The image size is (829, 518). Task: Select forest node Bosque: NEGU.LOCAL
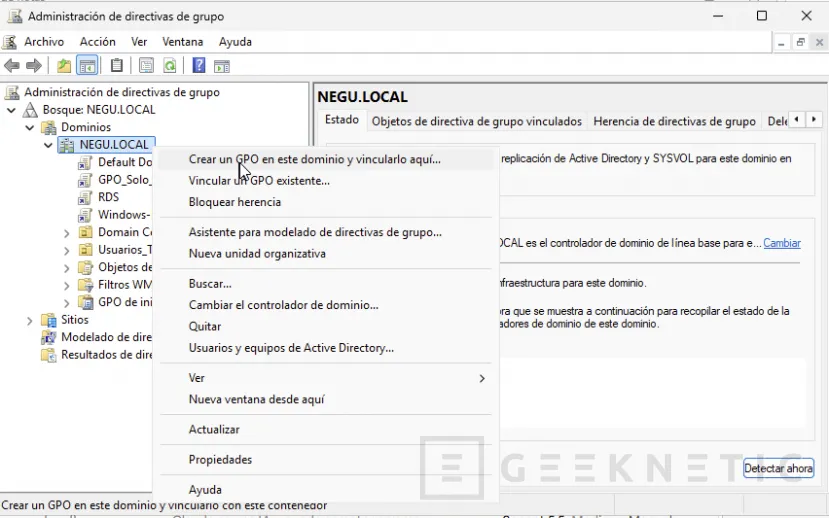pos(99,110)
